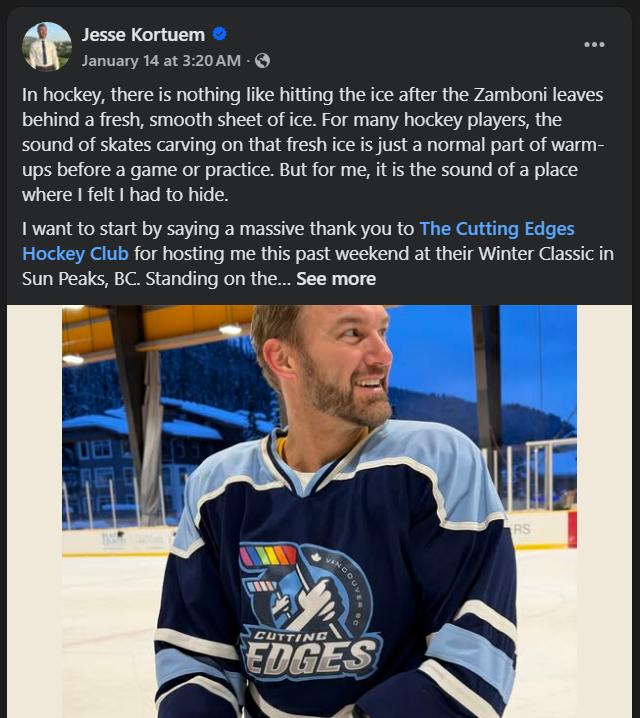Click the blue verified badge
This screenshot has width=640, height=718.
220,35
